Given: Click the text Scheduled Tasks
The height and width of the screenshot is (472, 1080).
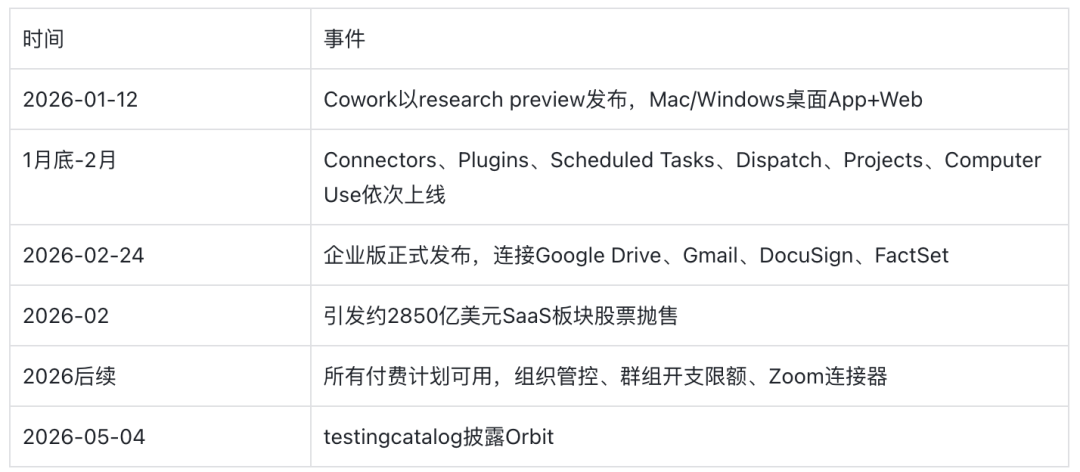Looking at the screenshot, I should pos(632,161).
